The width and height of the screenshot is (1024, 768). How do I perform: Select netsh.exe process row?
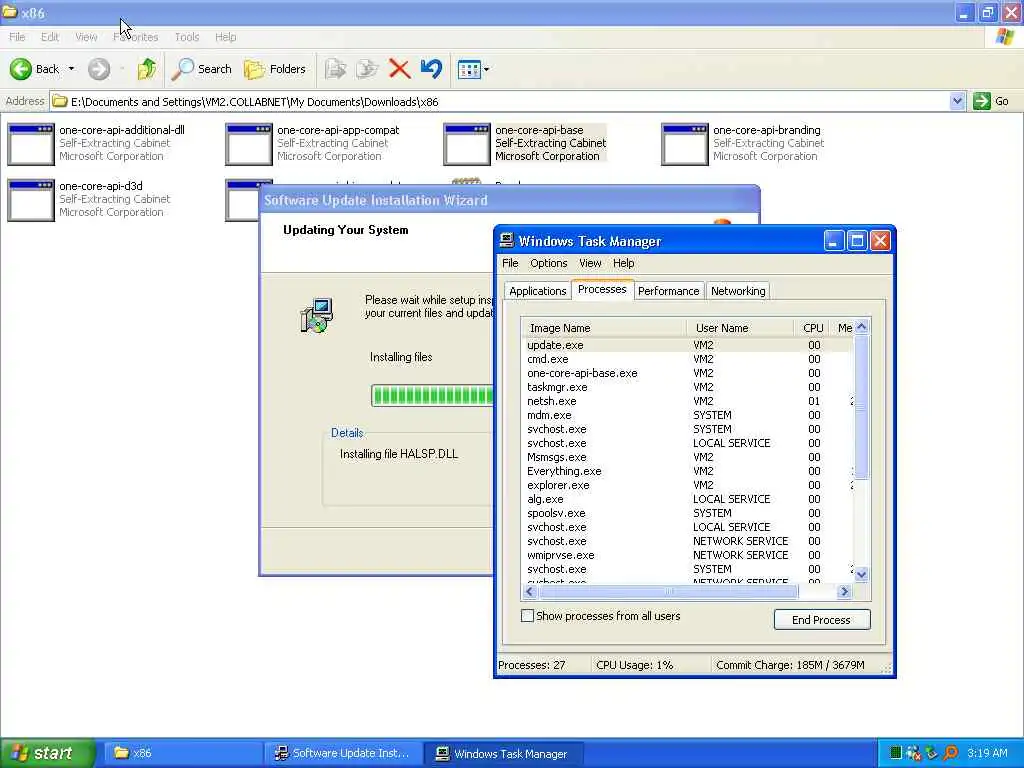(x=687, y=401)
